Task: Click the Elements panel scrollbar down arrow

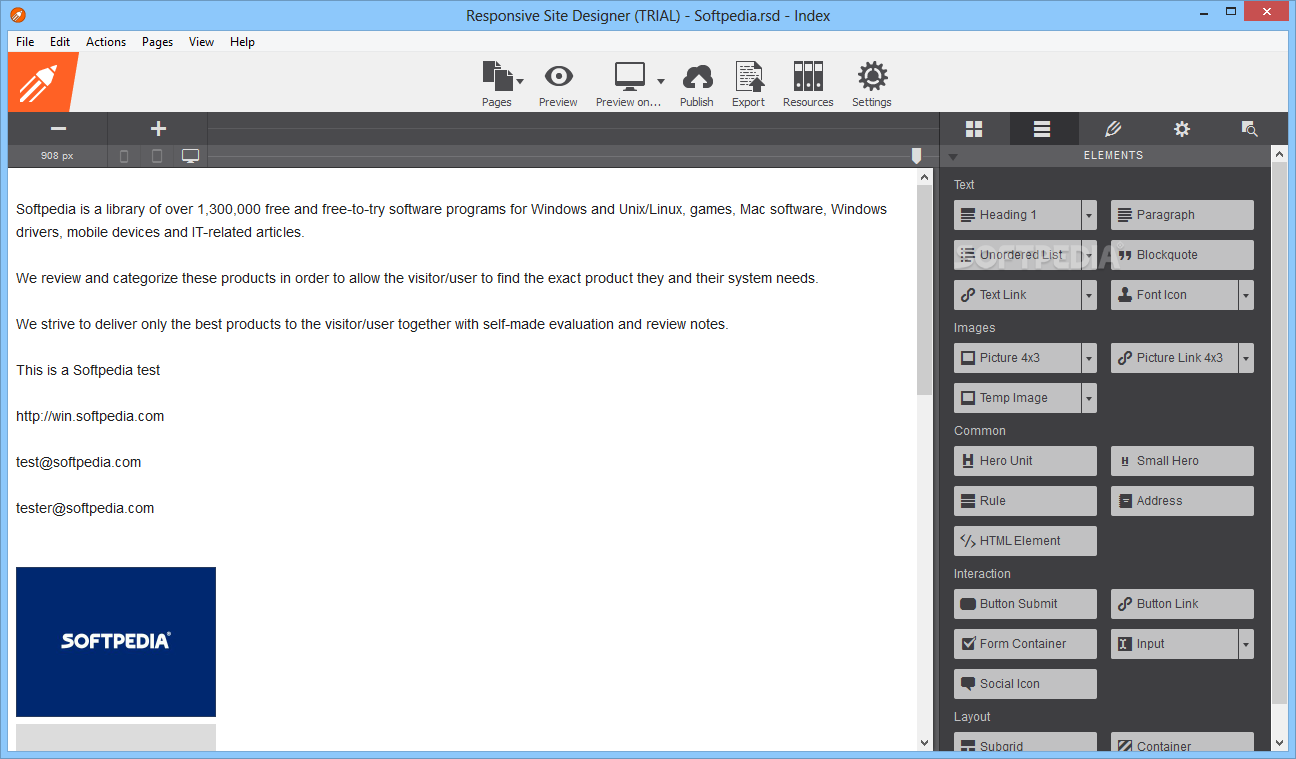Action: pyautogui.click(x=1279, y=743)
